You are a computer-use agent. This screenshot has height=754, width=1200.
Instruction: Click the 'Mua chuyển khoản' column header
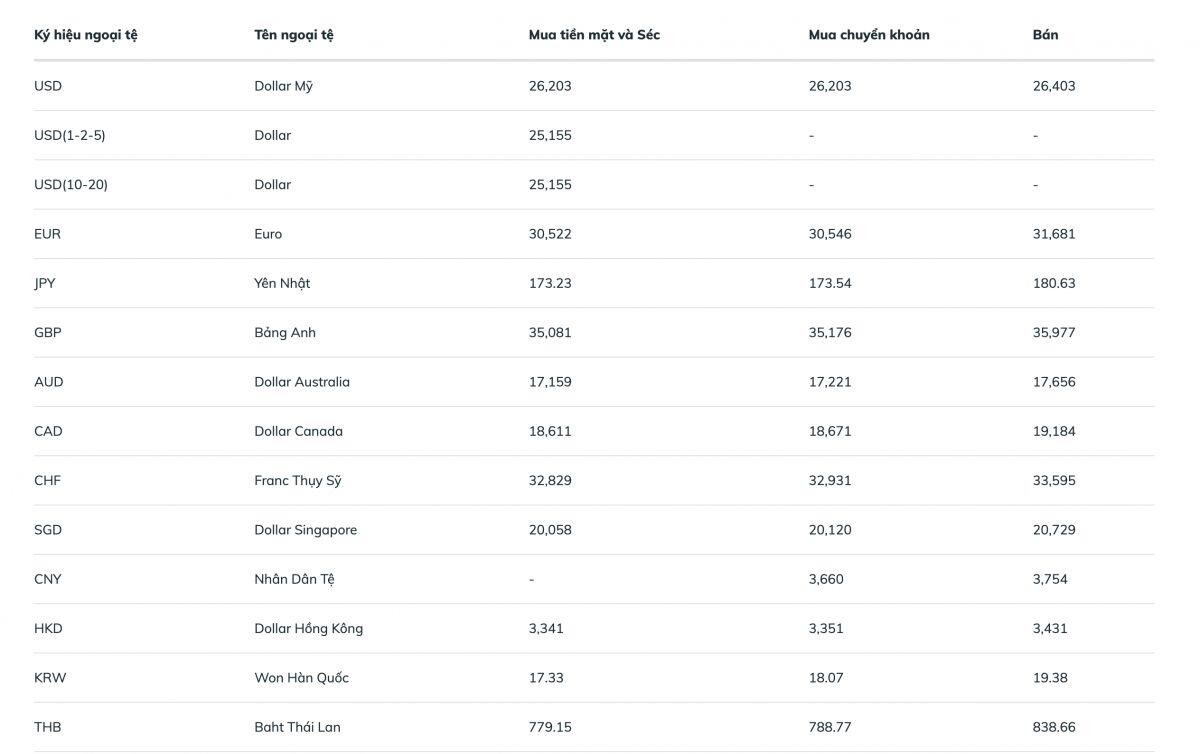(869, 35)
